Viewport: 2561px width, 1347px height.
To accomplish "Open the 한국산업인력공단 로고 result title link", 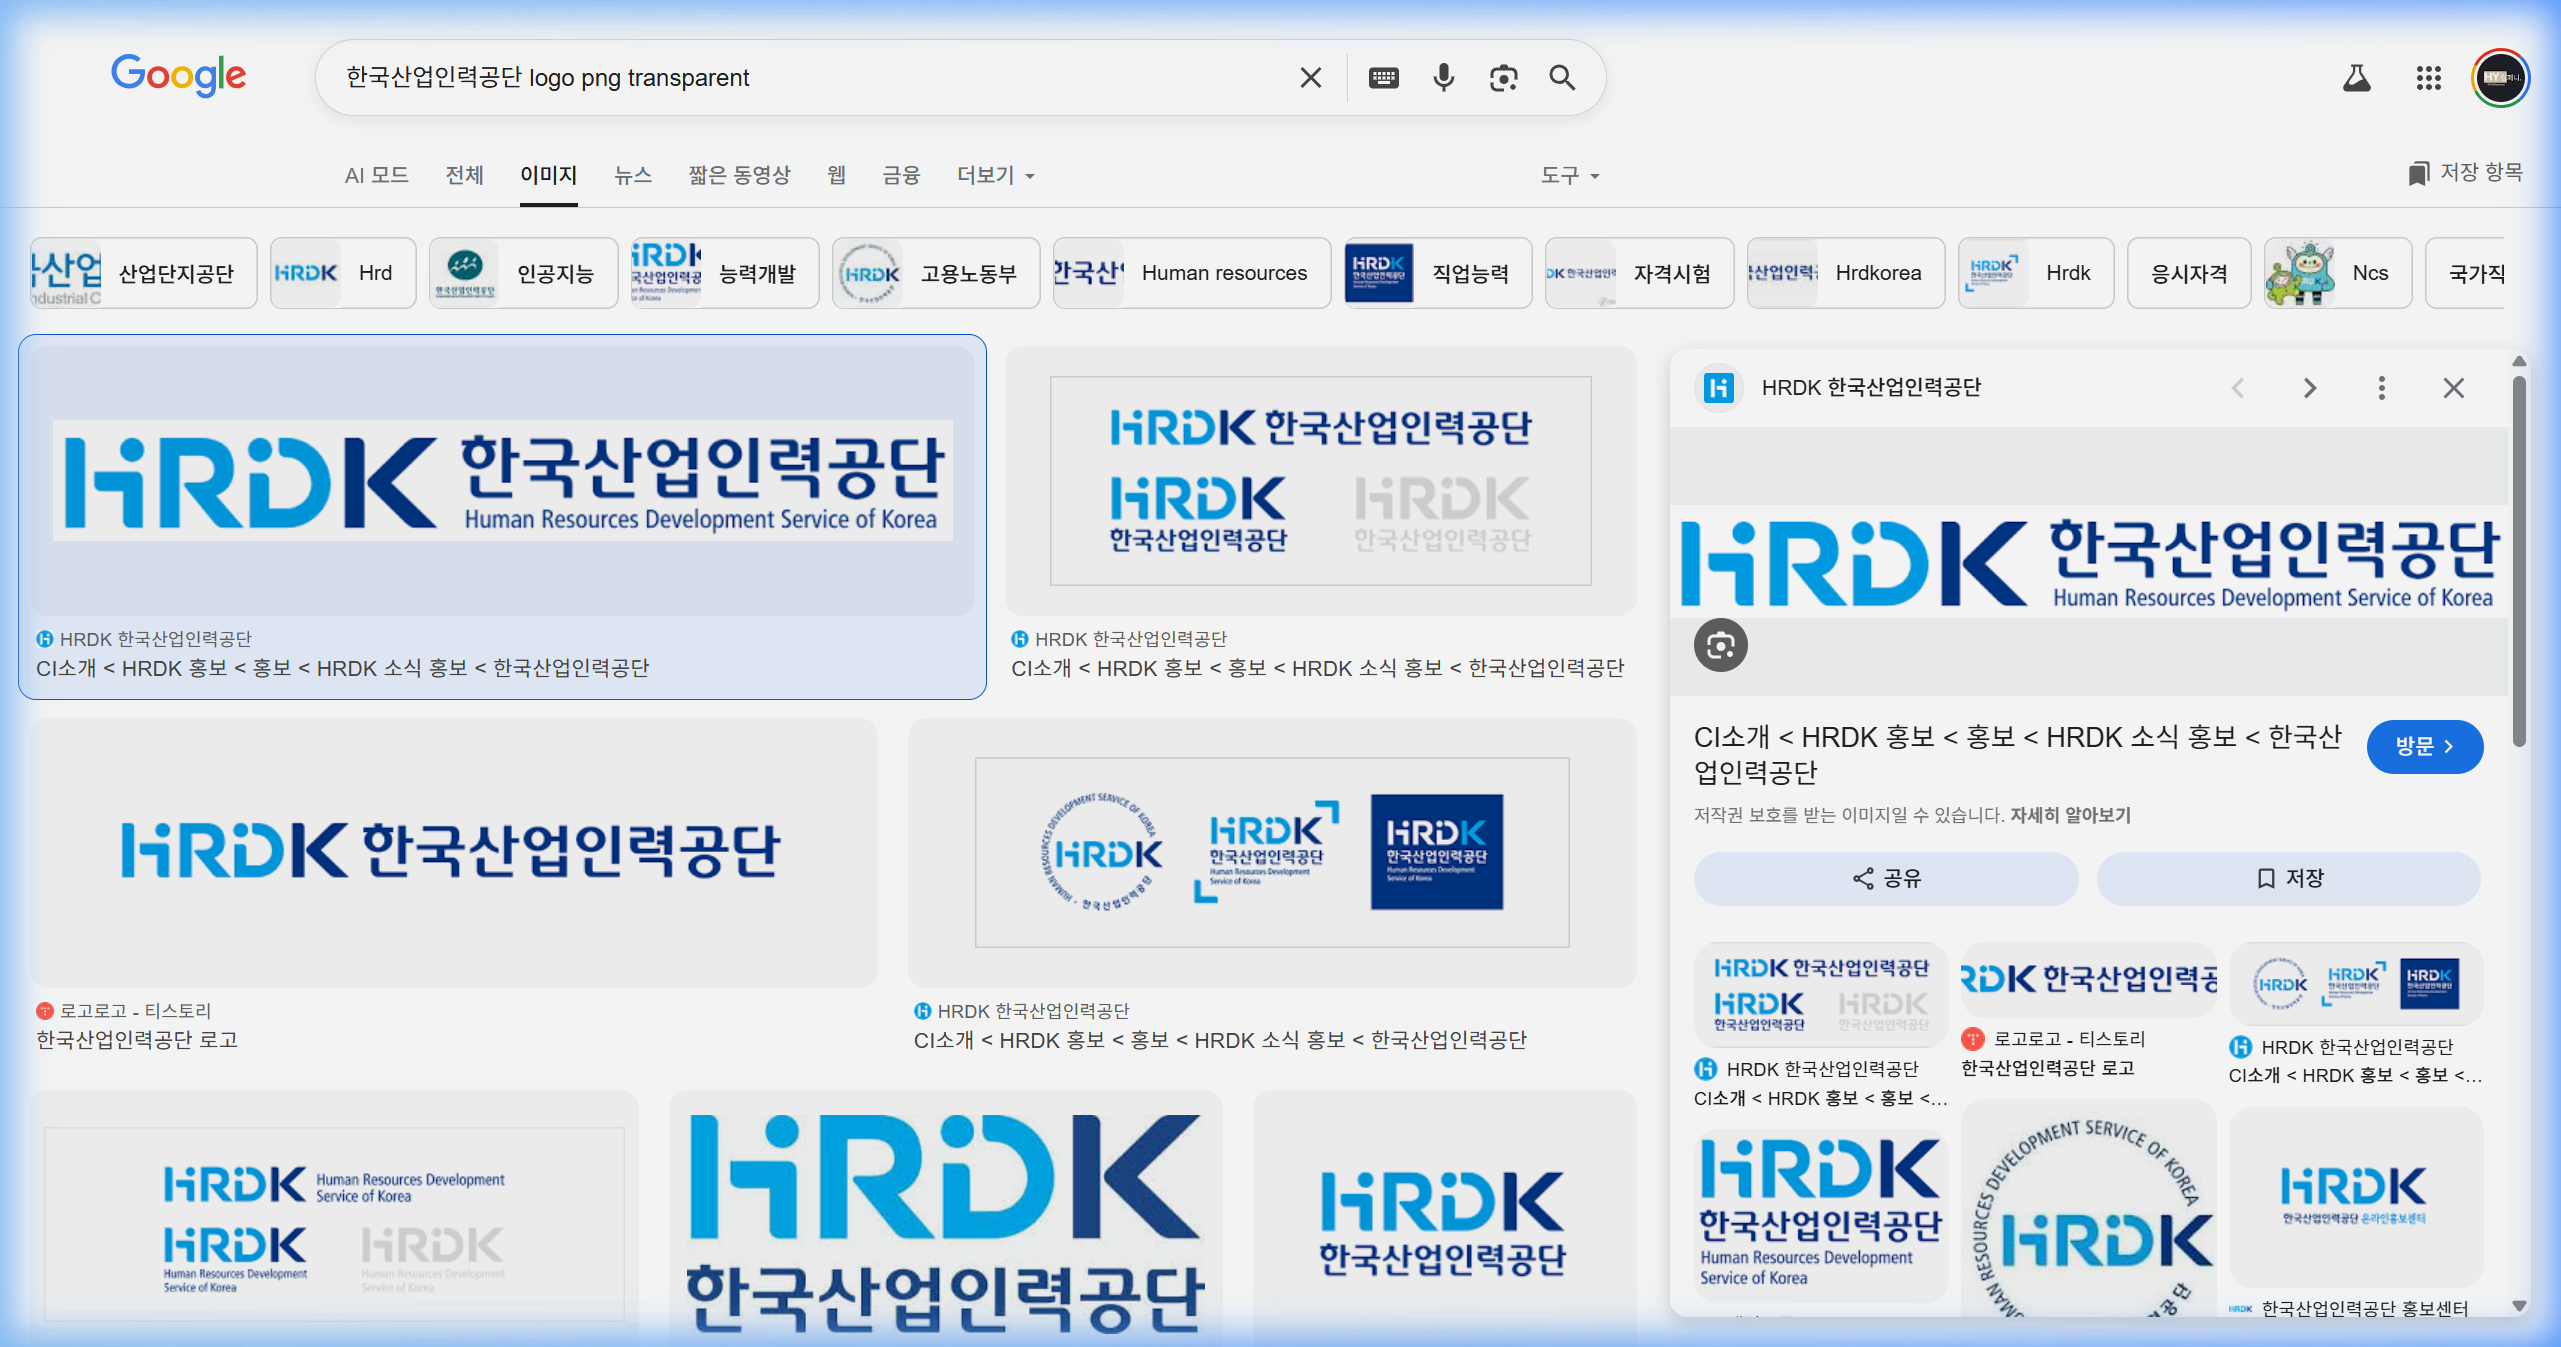I will pos(137,1040).
